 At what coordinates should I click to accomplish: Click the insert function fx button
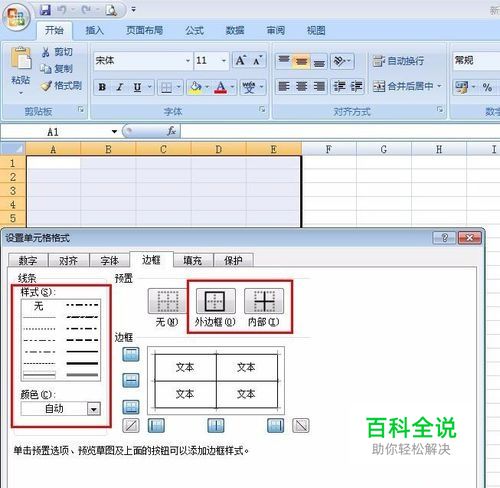[x=171, y=131]
